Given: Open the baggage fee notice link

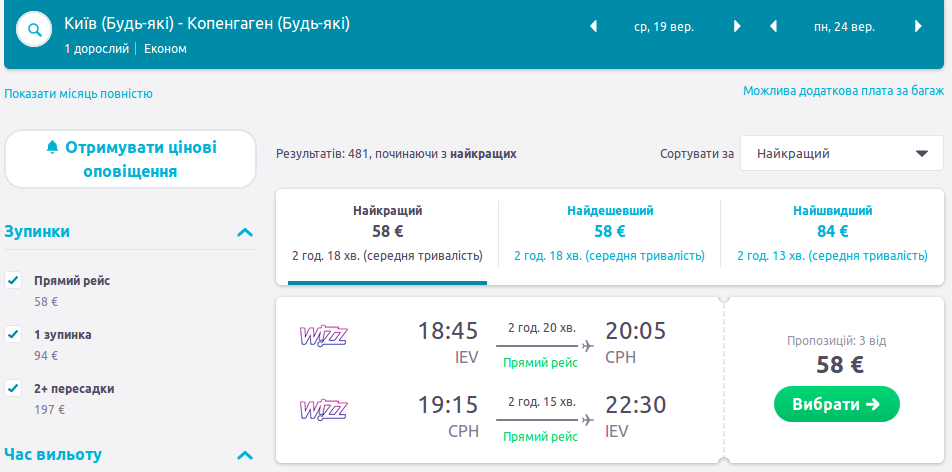Looking at the screenshot, I should point(843,91).
